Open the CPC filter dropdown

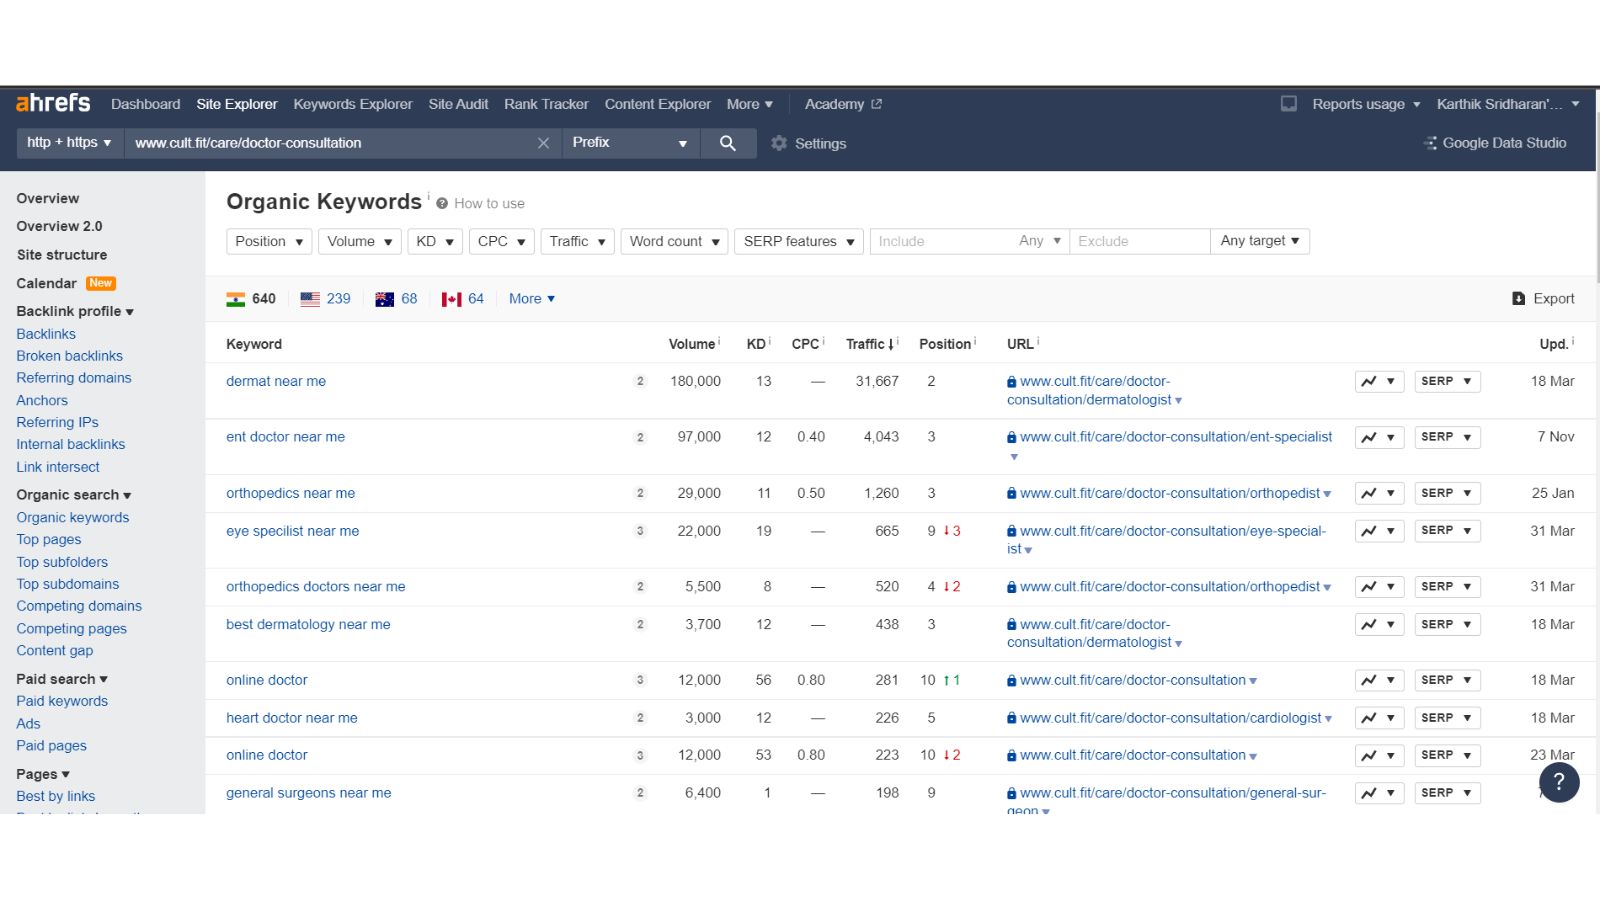point(502,241)
